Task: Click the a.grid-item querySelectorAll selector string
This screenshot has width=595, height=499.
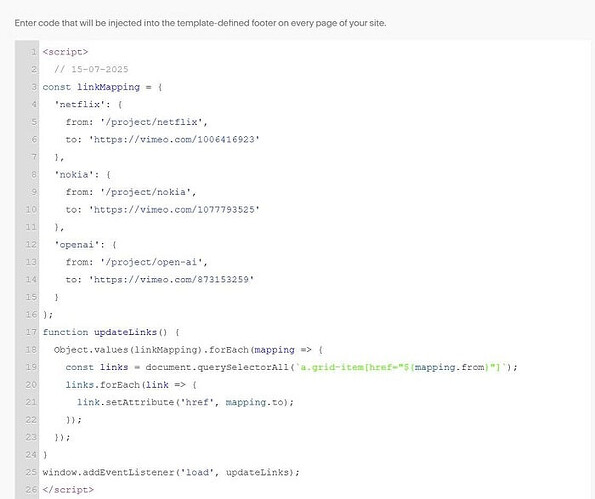Action: pos(401,368)
